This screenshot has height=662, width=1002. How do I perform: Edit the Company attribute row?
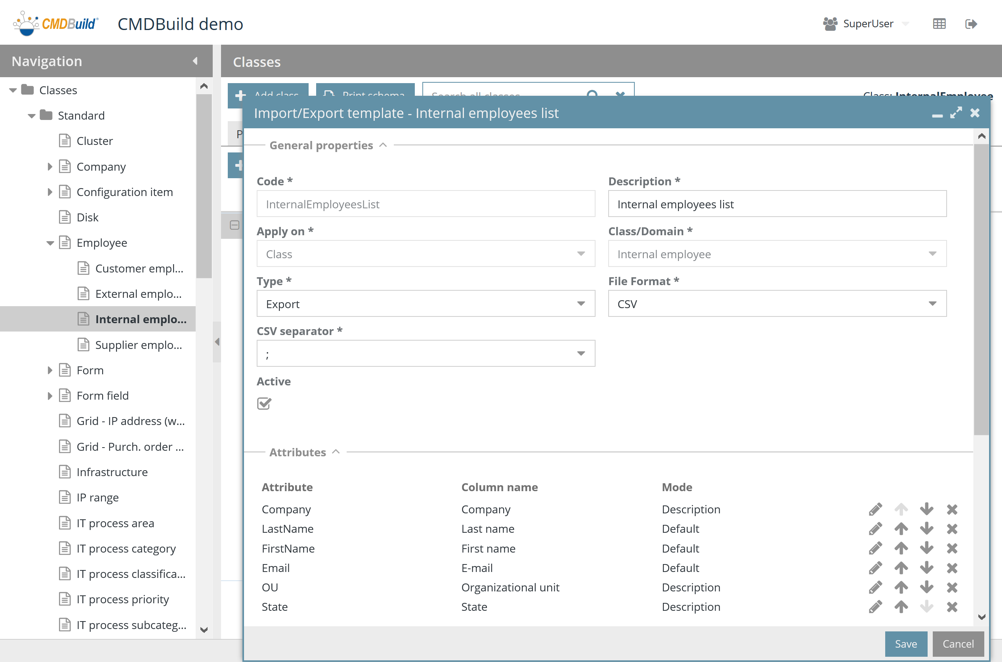[x=875, y=510]
